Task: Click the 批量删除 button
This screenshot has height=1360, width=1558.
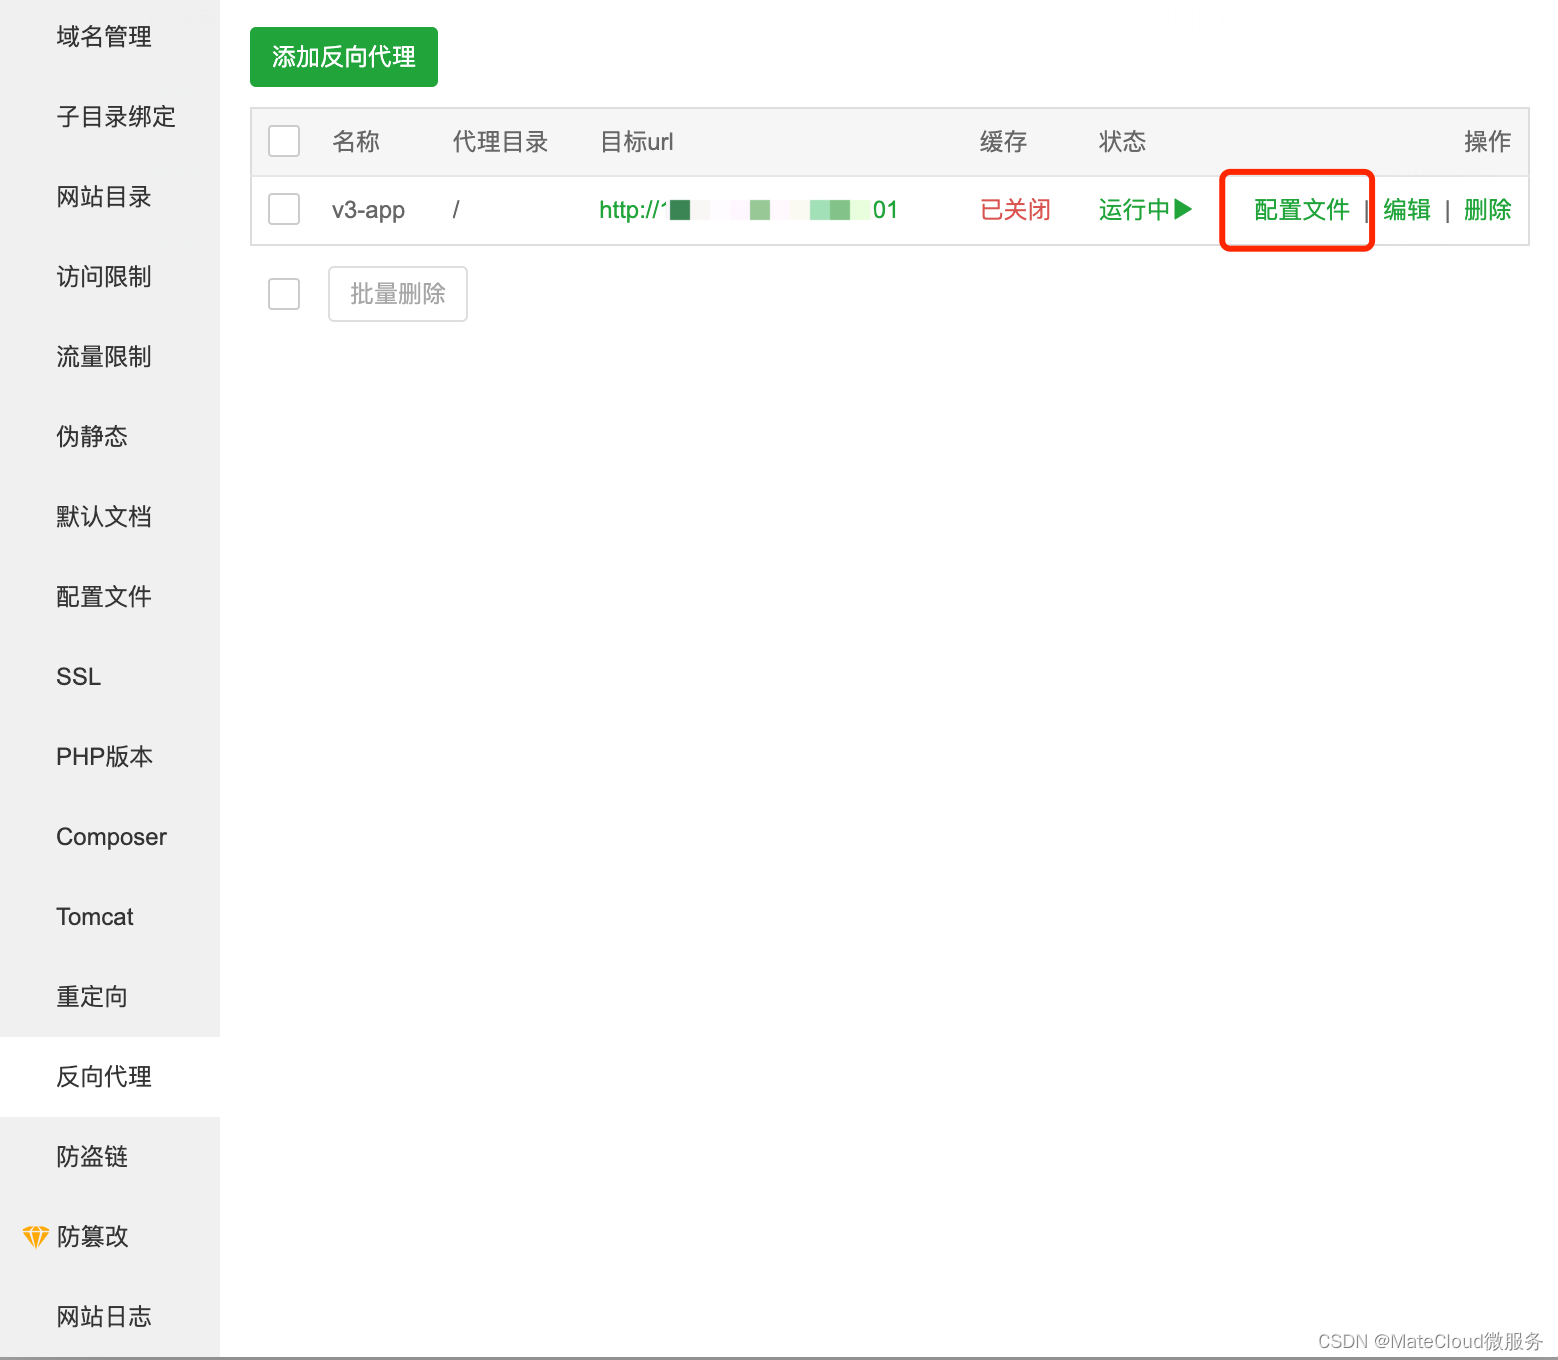Action: pos(397,293)
